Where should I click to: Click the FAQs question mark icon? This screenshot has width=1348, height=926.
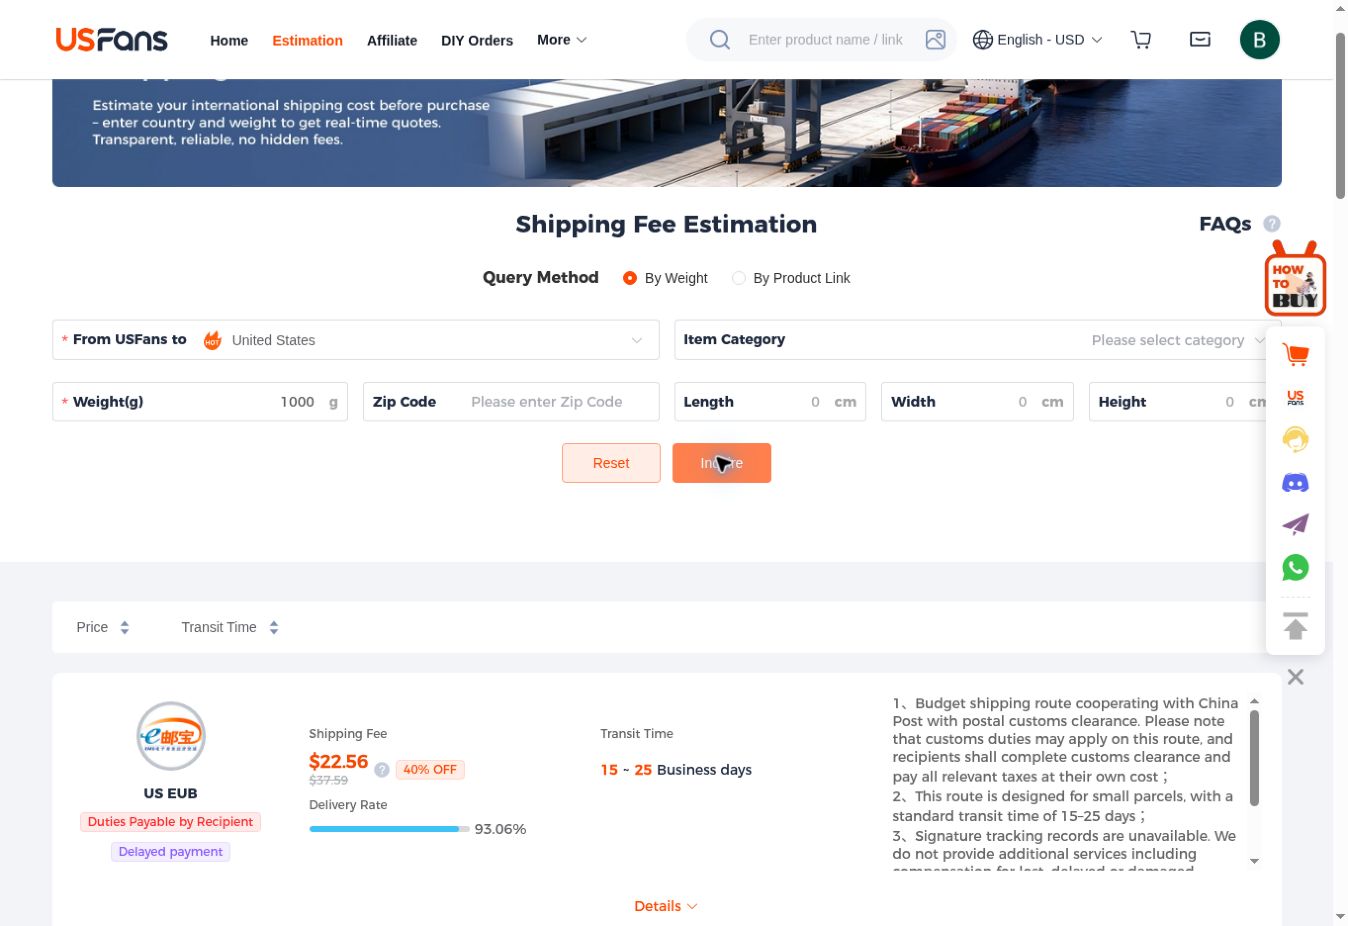(1271, 224)
